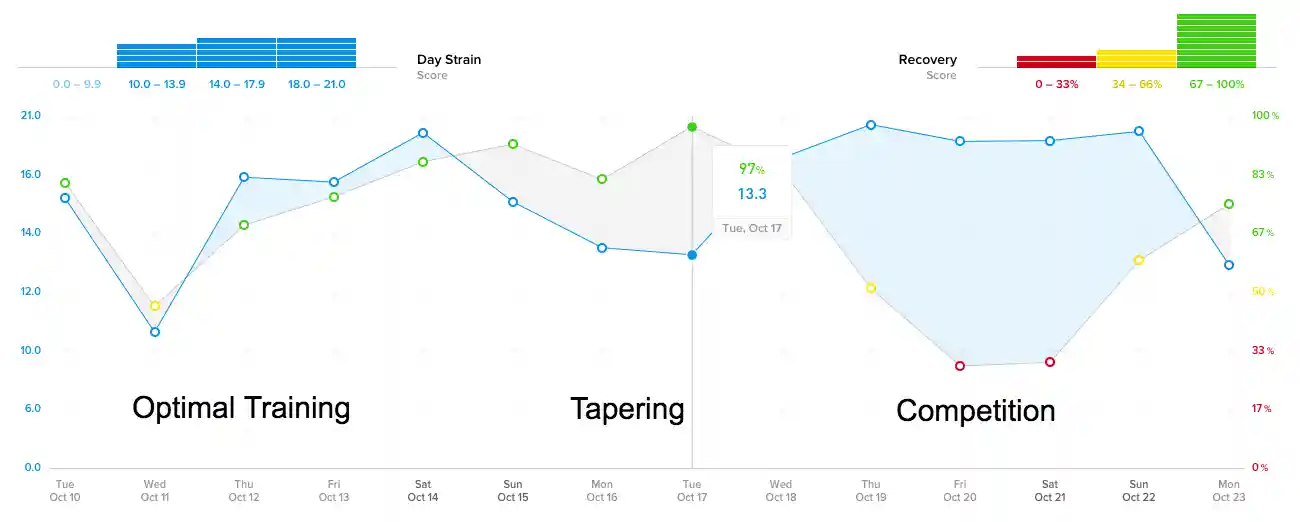This screenshot has height=522, width=1300.
Task: Select the yellow recovery point on Wed Oct 11
Action: tap(155, 306)
